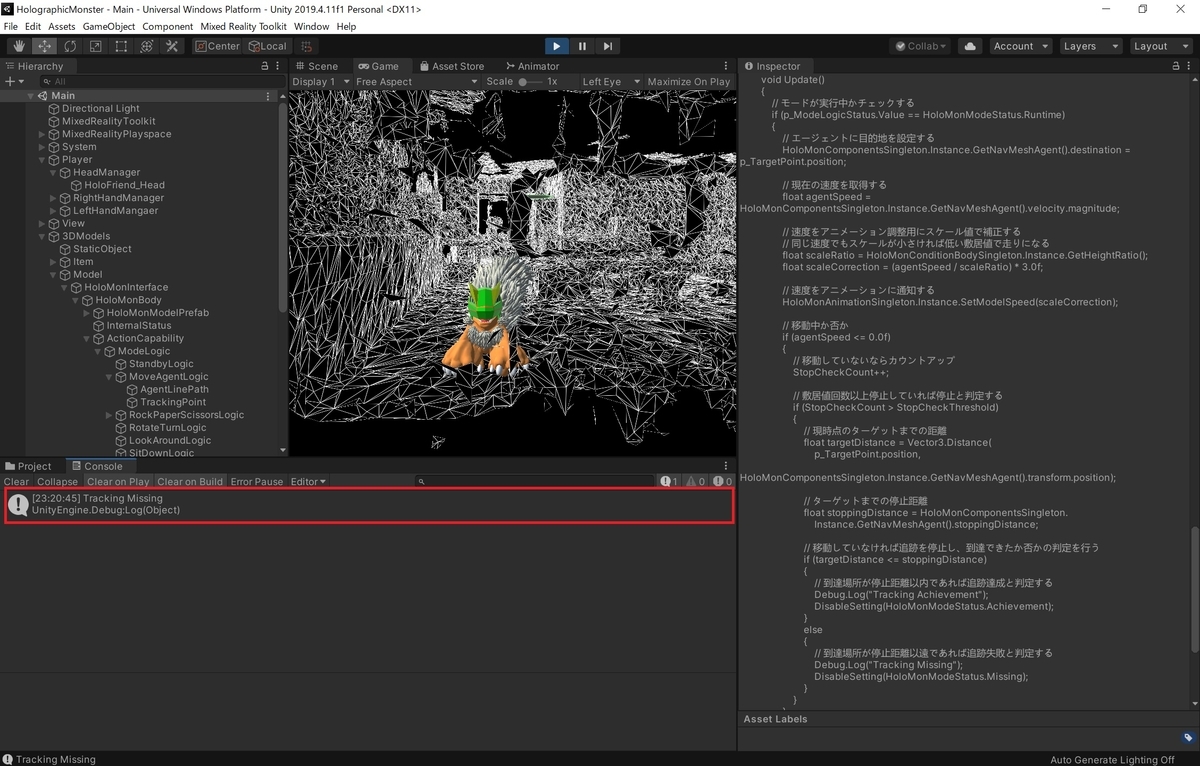Switch to the Animator tab
The image size is (1200, 766).
[x=532, y=66]
